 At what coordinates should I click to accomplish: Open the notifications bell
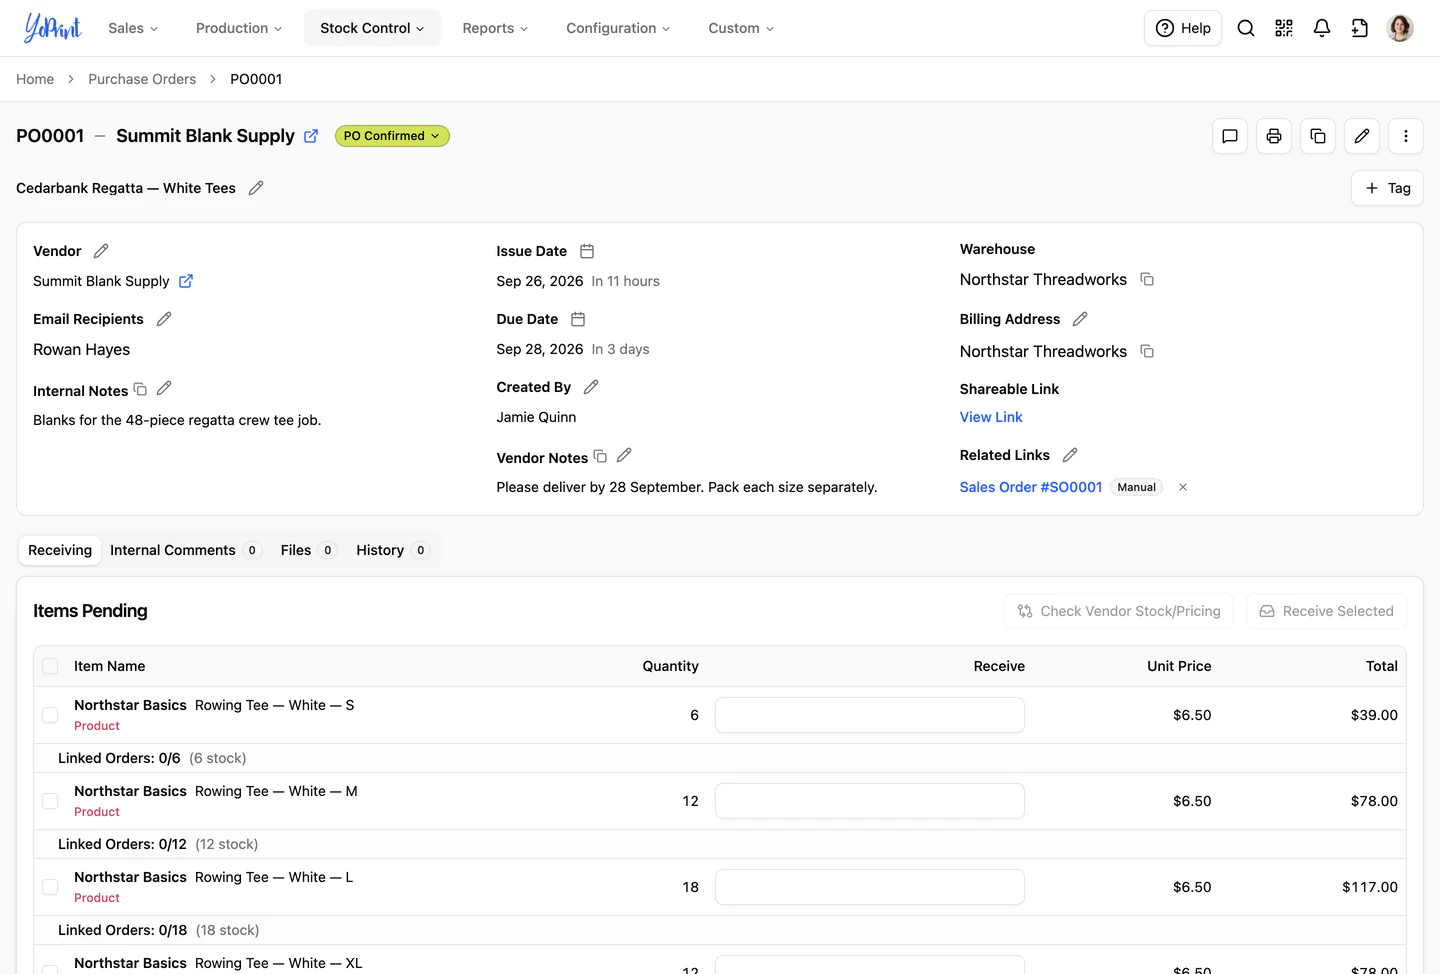tap(1322, 28)
